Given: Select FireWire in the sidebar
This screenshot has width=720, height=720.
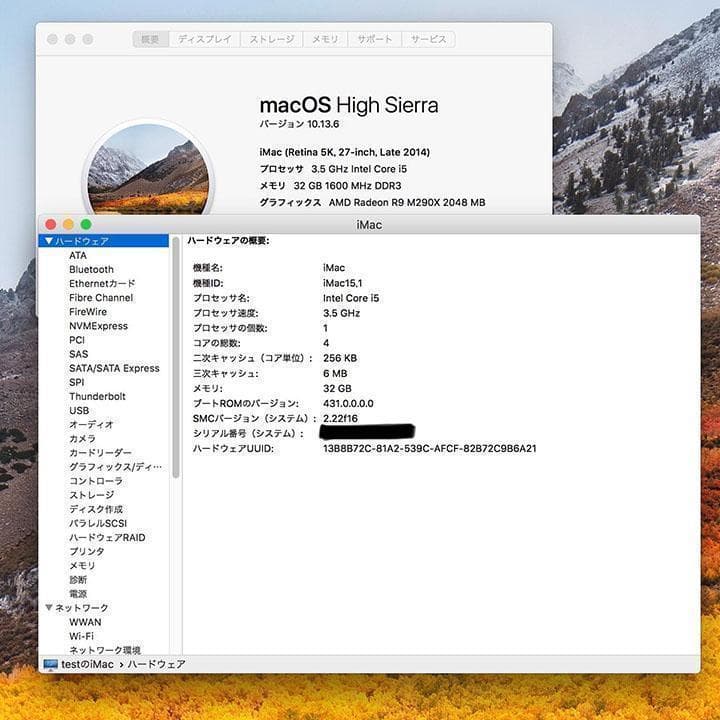Looking at the screenshot, I should [x=88, y=312].
